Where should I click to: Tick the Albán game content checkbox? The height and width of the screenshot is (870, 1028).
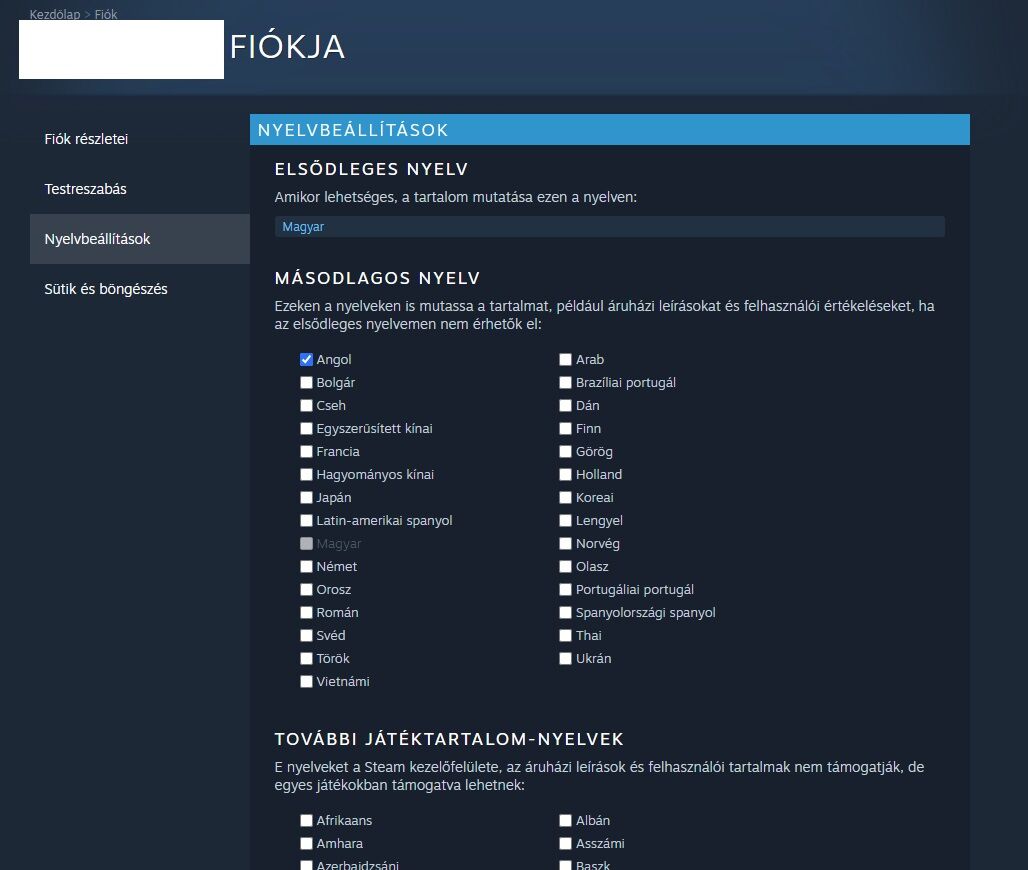[x=566, y=821]
